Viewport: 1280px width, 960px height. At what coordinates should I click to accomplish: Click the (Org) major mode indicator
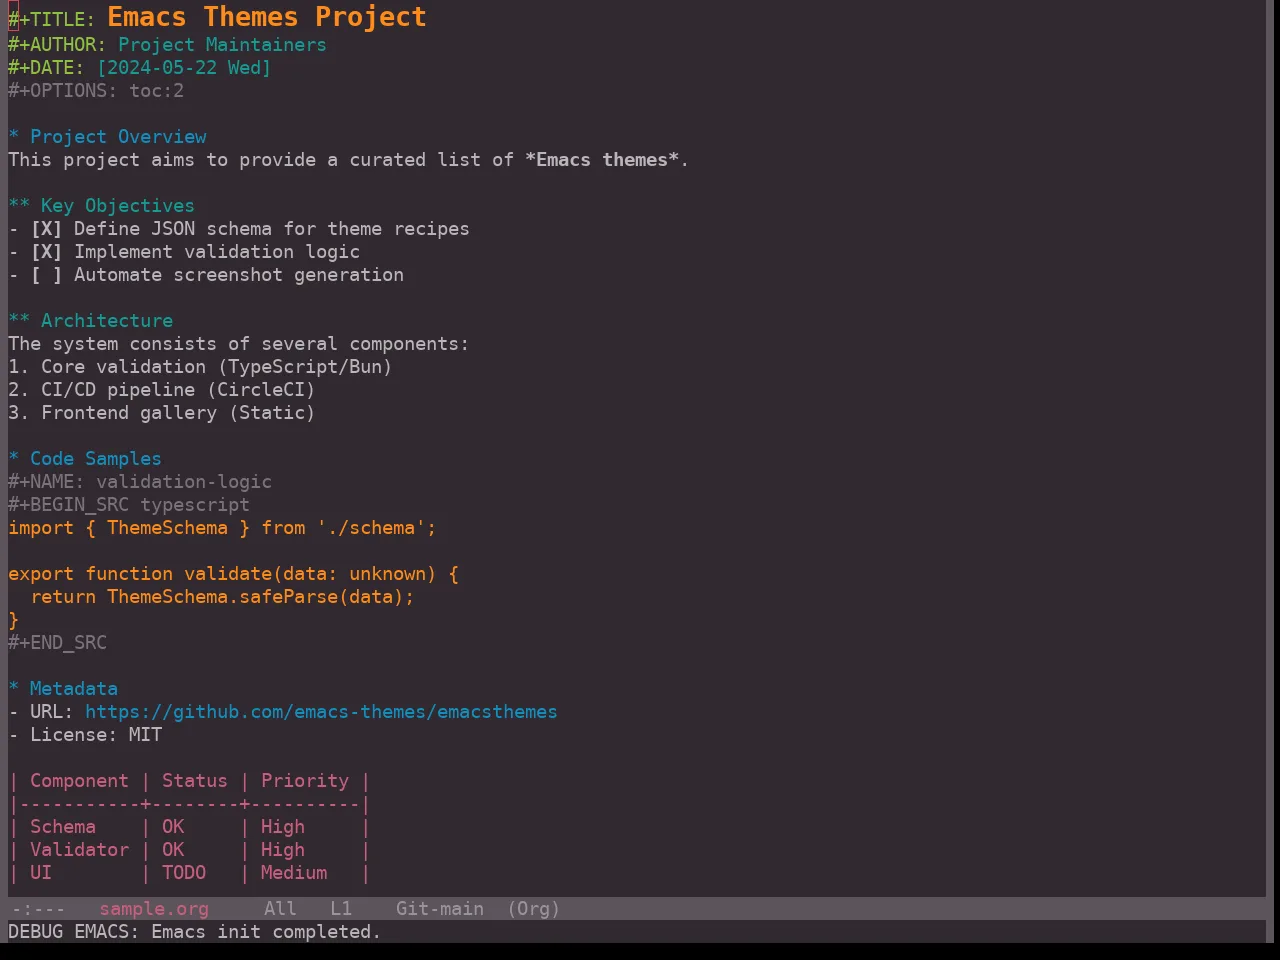pos(533,909)
